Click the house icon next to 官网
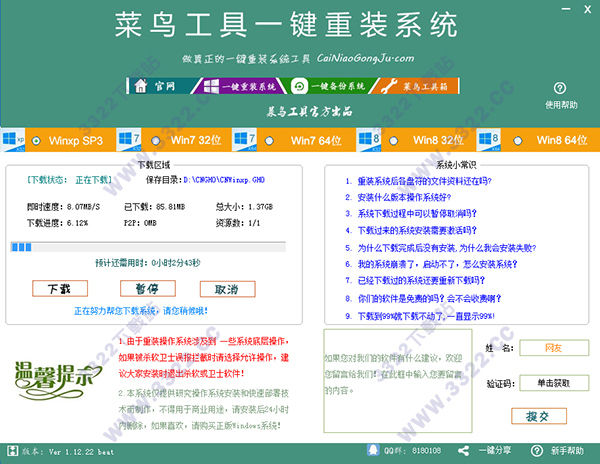Image resolution: width=600 pixels, height=464 pixels. coord(140,86)
